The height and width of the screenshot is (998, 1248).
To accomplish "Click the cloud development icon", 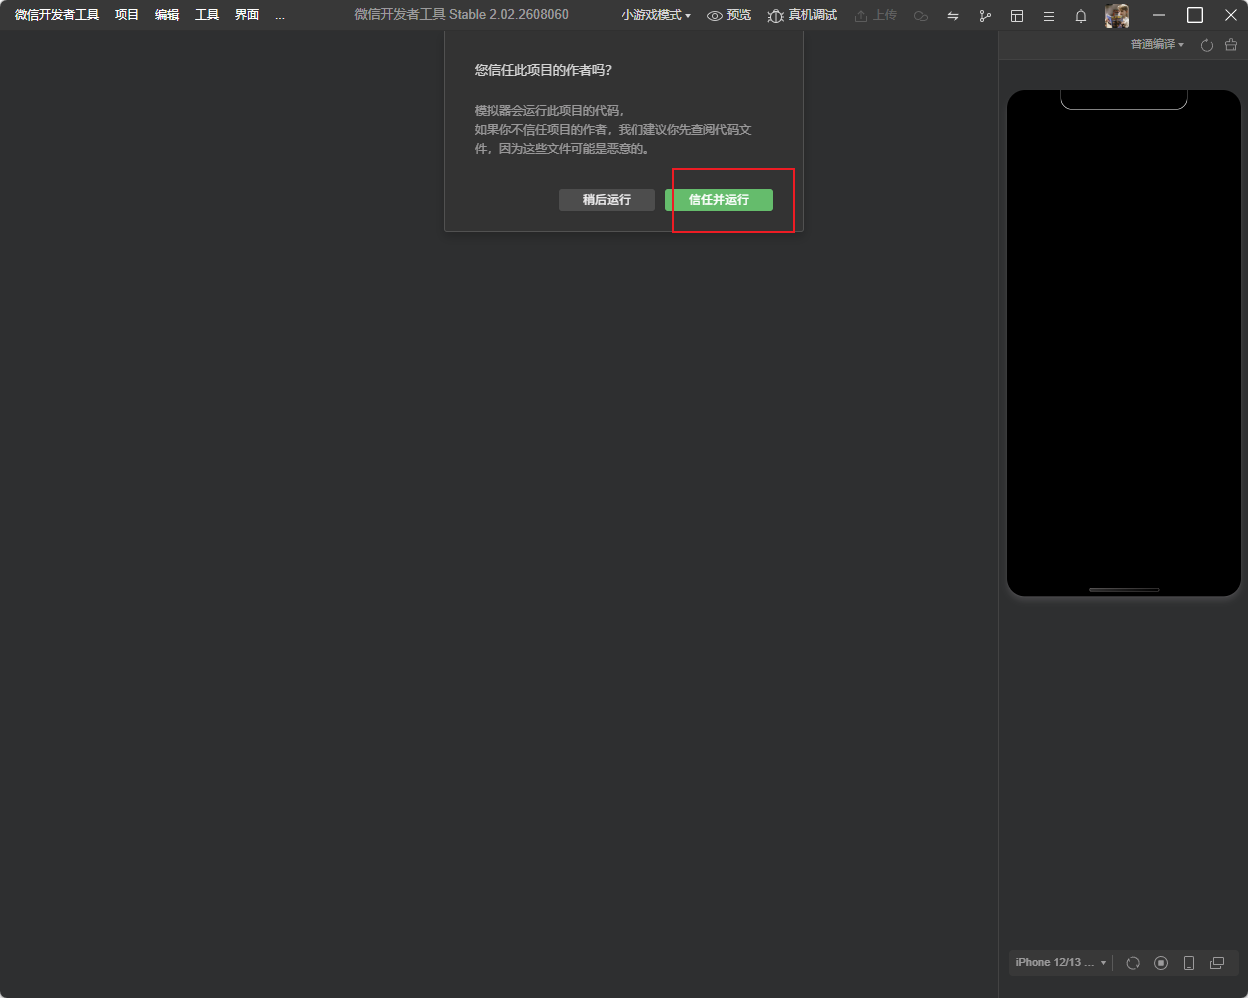I will coord(921,16).
